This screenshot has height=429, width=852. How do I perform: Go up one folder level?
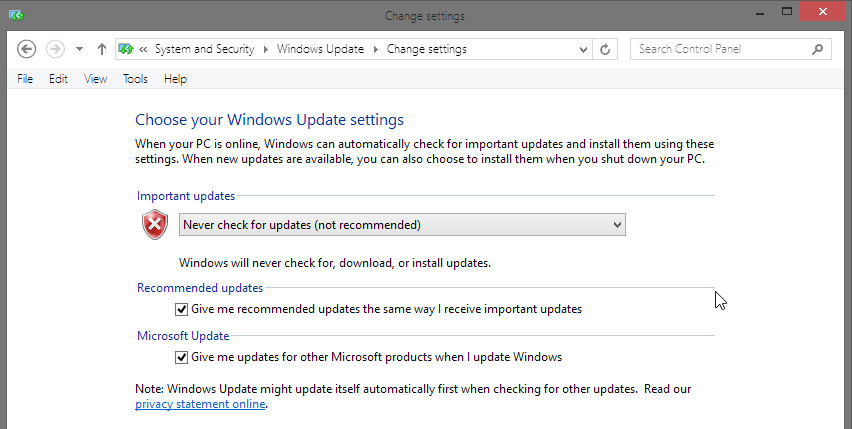(x=102, y=49)
